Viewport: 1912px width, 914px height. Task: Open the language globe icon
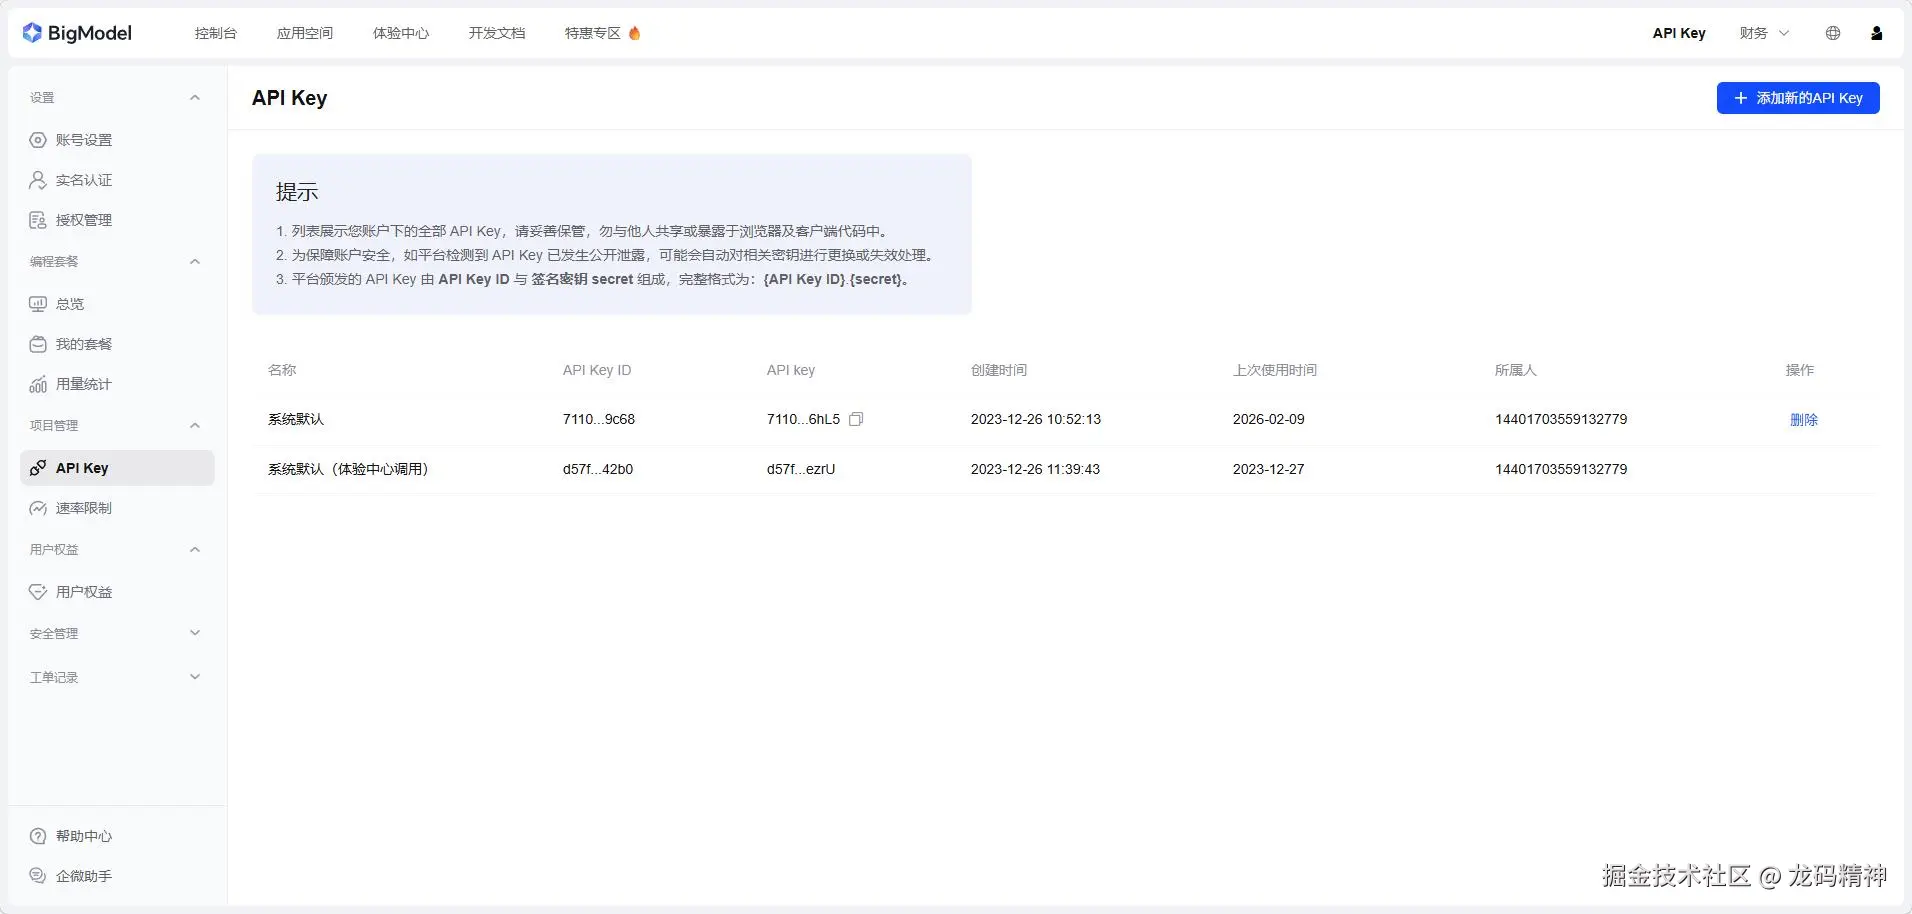1833,33
